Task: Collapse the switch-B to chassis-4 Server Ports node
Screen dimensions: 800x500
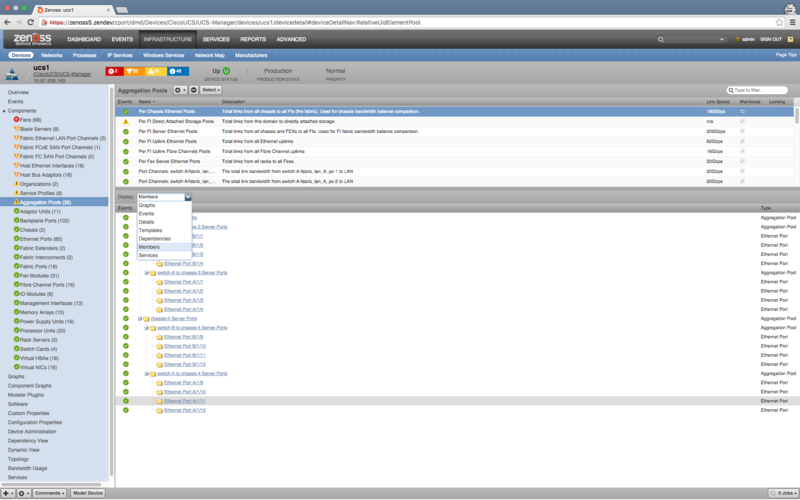Action: 146,328
